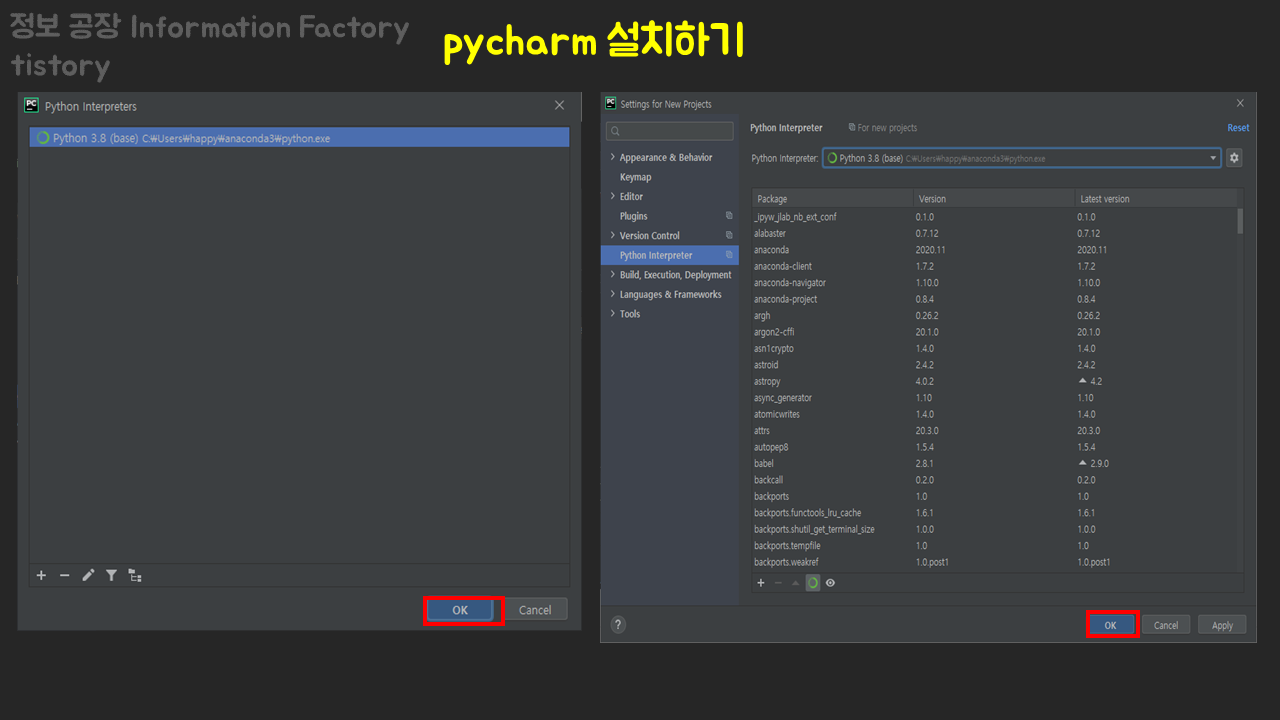Click uninstall package minus icon below package table

click(x=778, y=582)
